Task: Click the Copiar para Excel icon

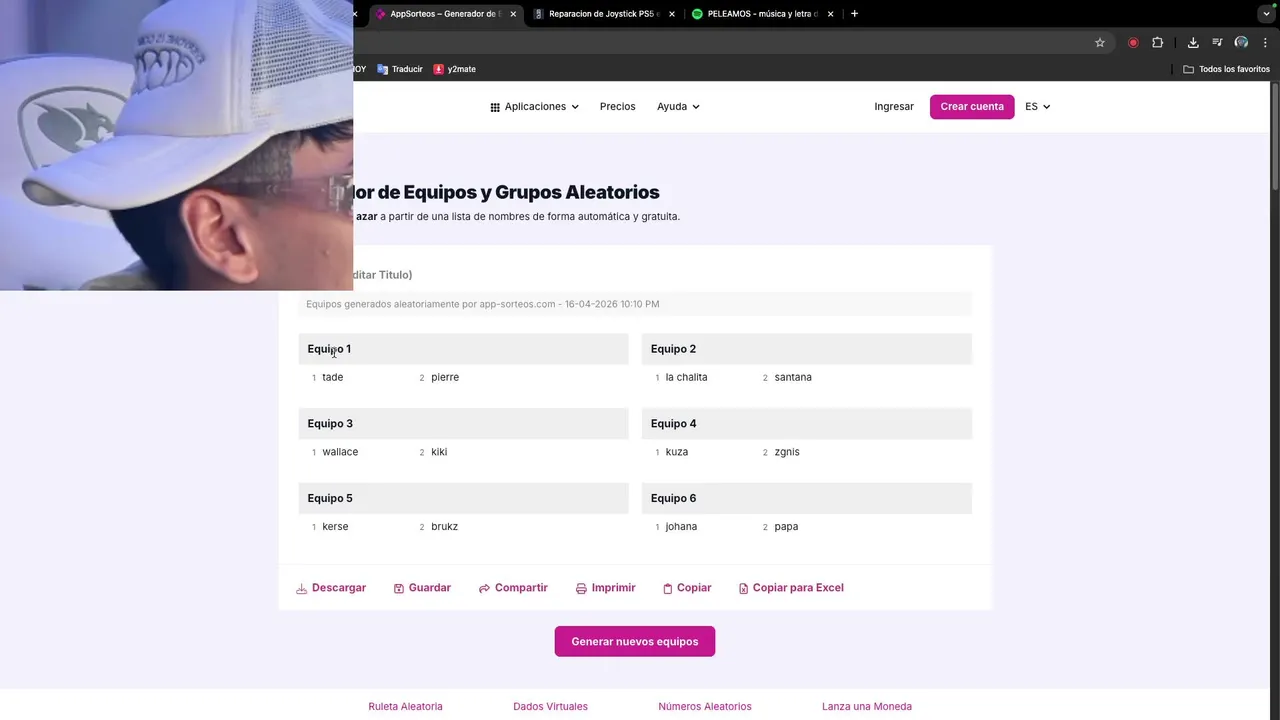Action: pyautogui.click(x=743, y=589)
